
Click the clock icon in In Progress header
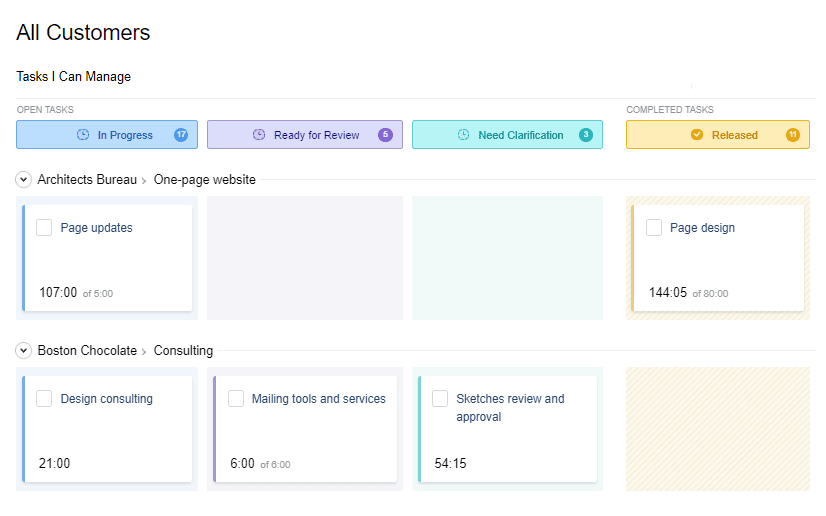83,135
